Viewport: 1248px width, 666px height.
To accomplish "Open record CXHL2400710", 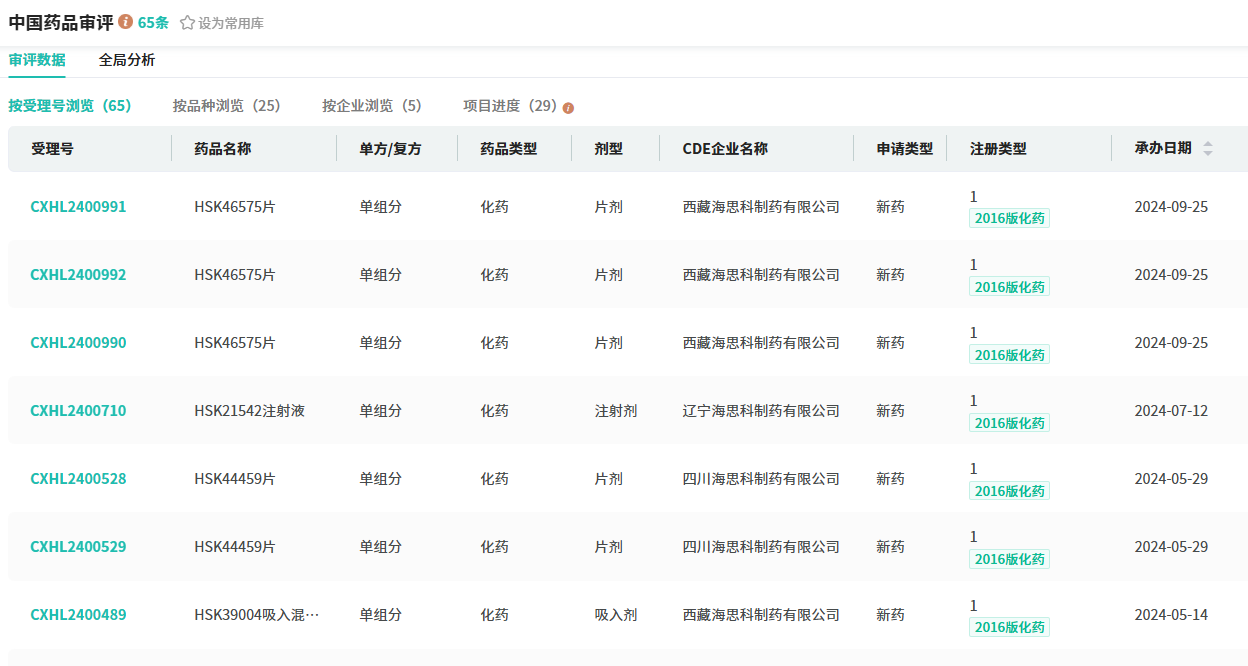I will 78,411.
